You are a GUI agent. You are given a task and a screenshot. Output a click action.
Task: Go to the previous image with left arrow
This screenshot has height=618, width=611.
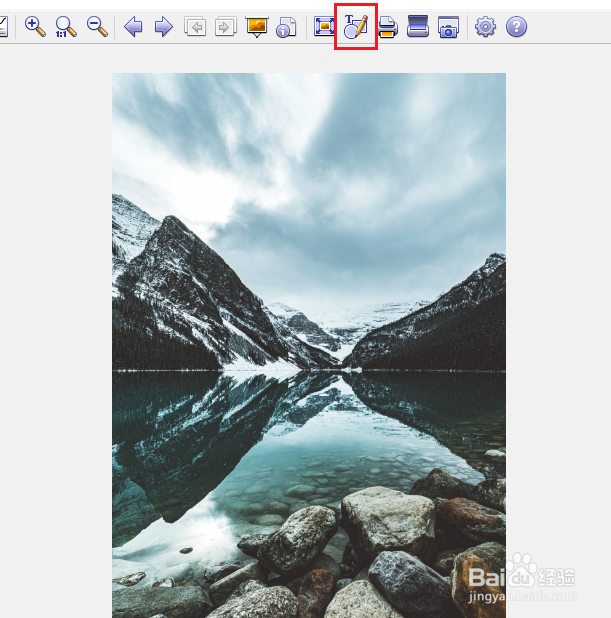[x=133, y=27]
